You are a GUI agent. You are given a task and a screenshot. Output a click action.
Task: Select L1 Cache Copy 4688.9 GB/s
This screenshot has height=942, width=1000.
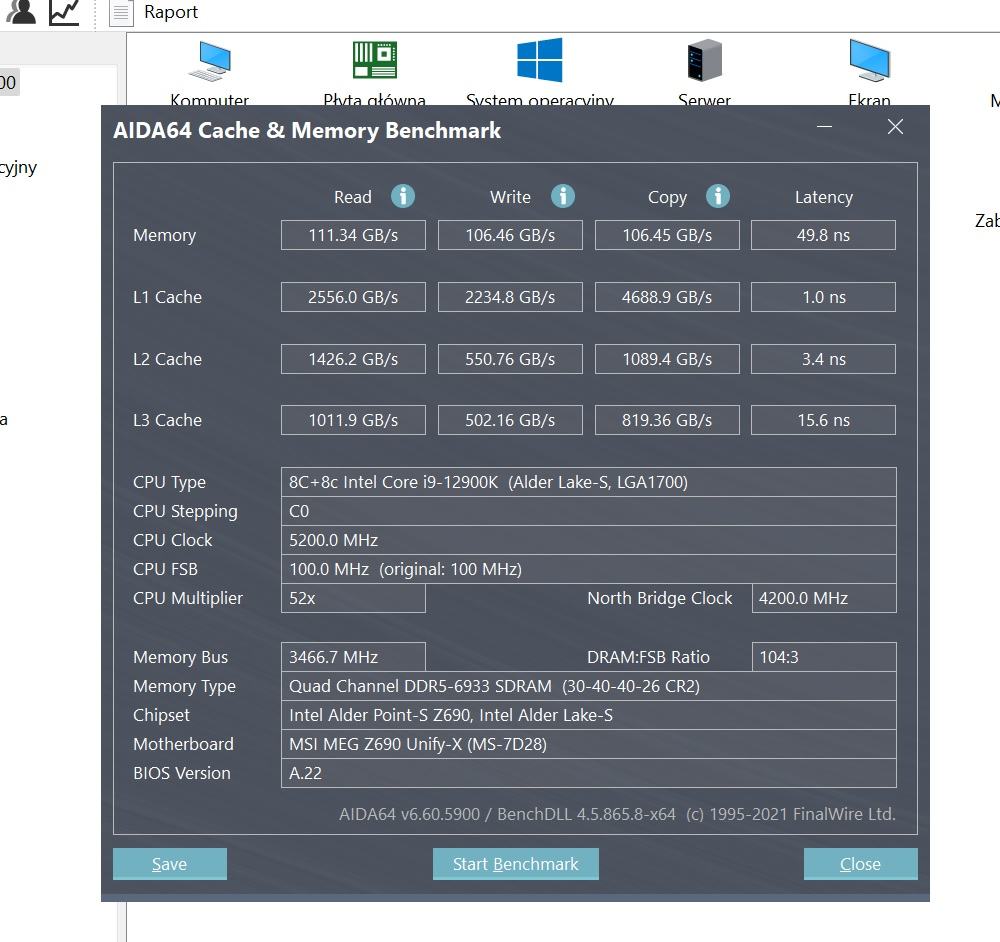point(667,297)
